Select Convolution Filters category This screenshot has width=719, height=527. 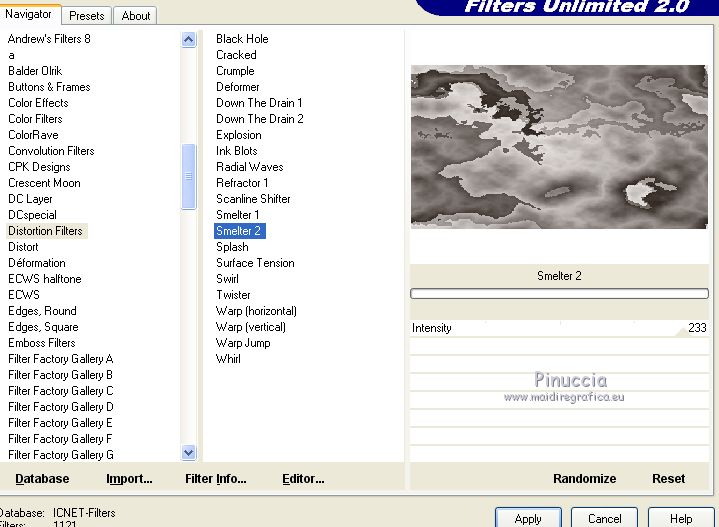(x=51, y=151)
